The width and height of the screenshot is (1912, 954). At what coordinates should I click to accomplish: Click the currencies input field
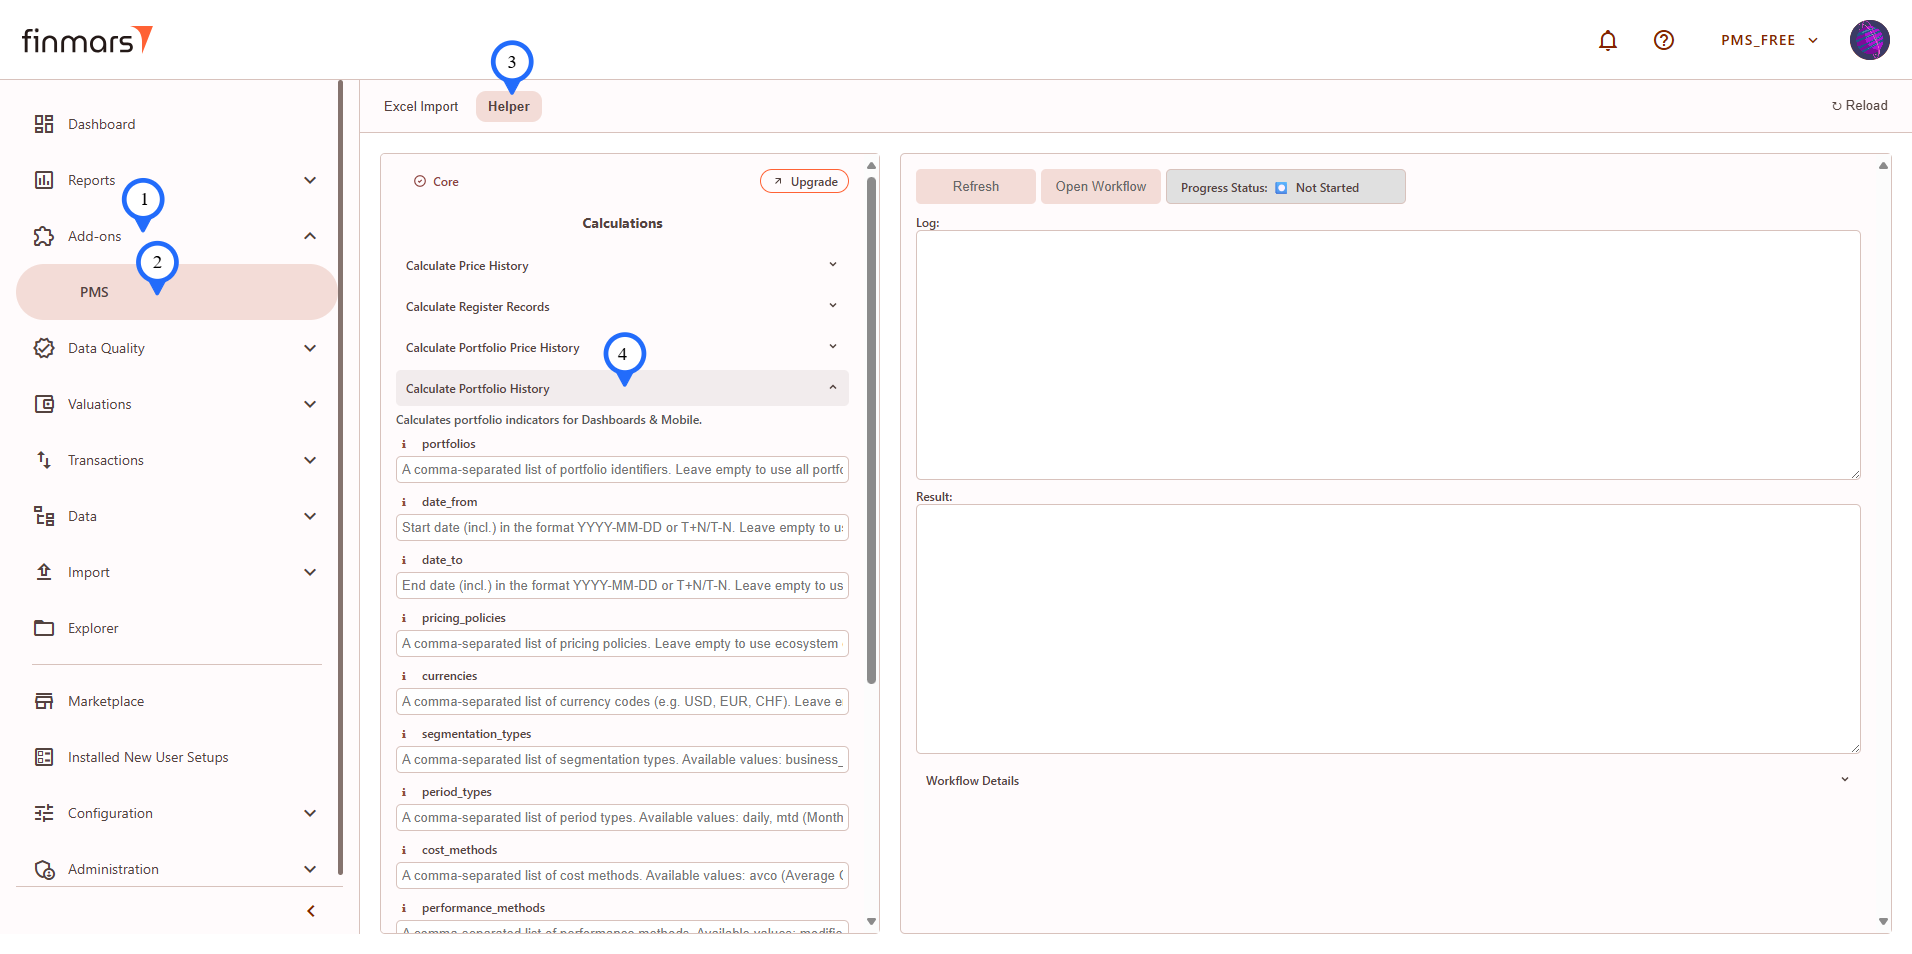click(622, 702)
